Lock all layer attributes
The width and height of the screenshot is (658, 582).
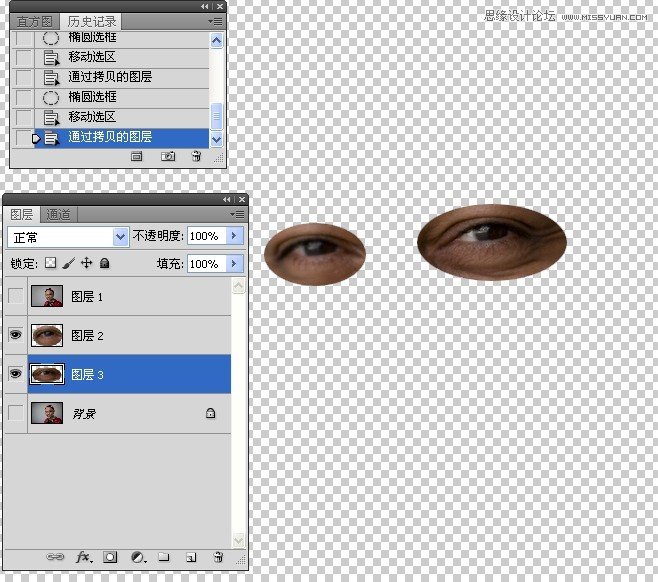pyautogui.click(x=104, y=263)
